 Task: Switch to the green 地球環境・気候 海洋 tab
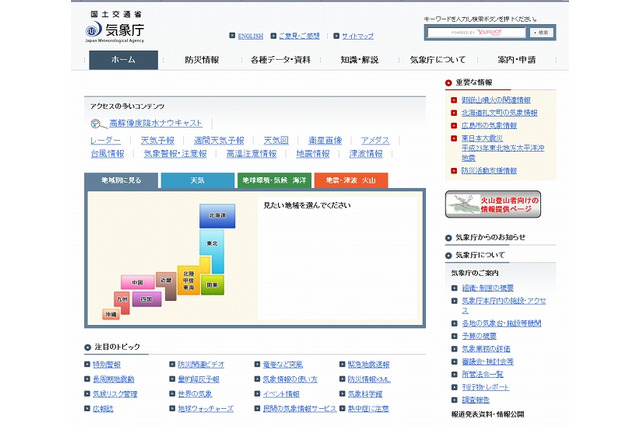tap(274, 180)
